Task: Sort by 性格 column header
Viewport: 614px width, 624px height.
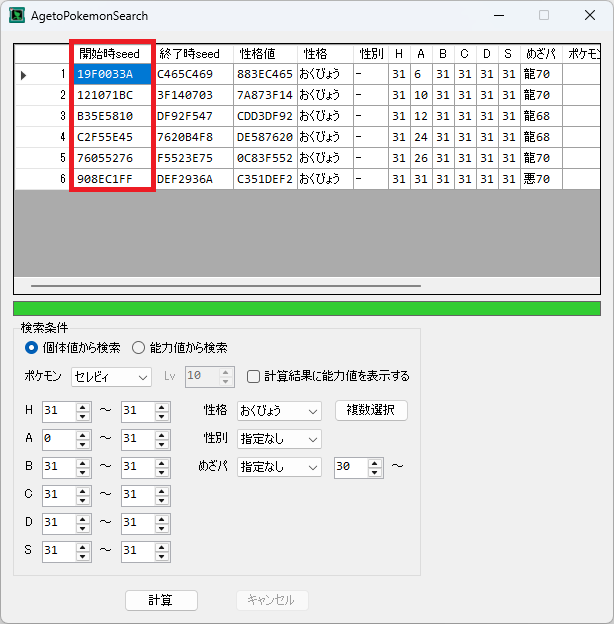Action: [x=325, y=54]
